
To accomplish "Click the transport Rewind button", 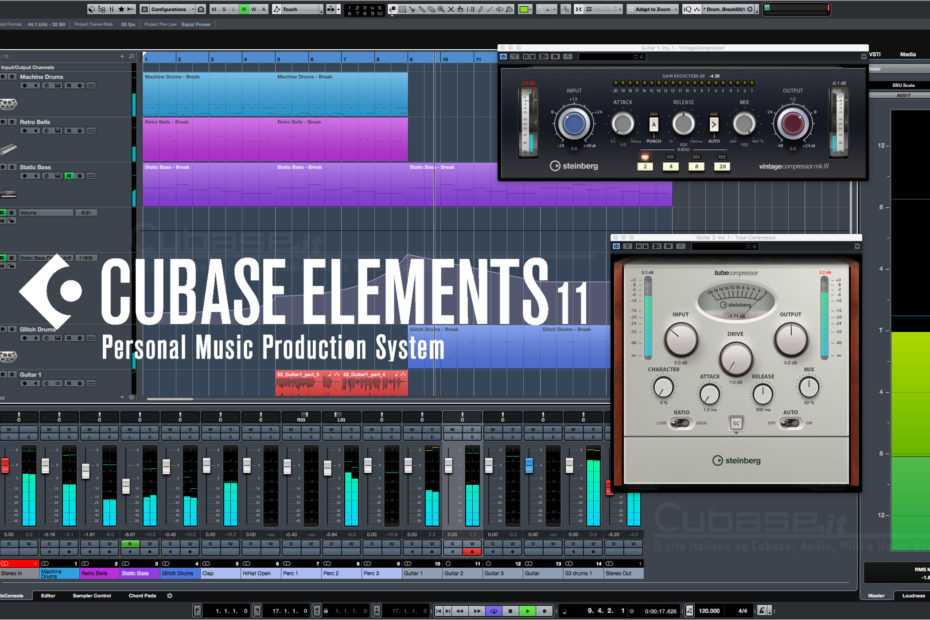I will 460,610.
